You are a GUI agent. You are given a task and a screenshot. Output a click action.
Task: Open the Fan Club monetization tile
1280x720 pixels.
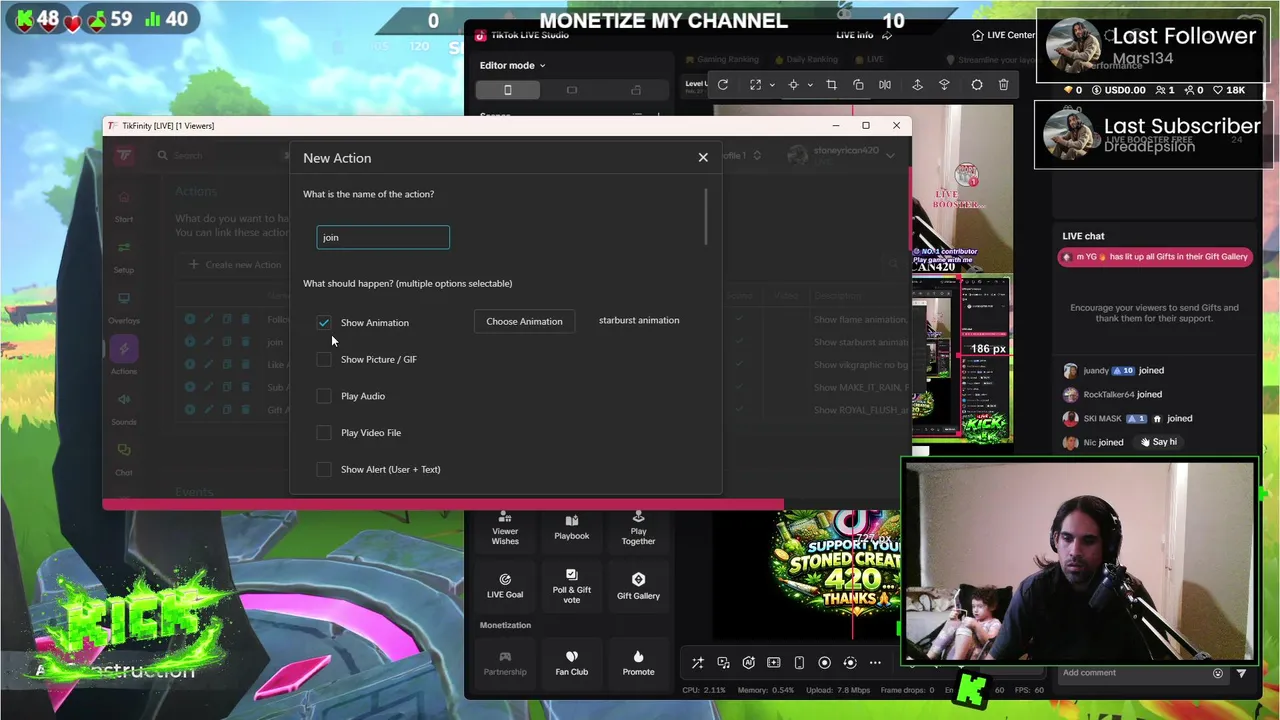click(572, 663)
